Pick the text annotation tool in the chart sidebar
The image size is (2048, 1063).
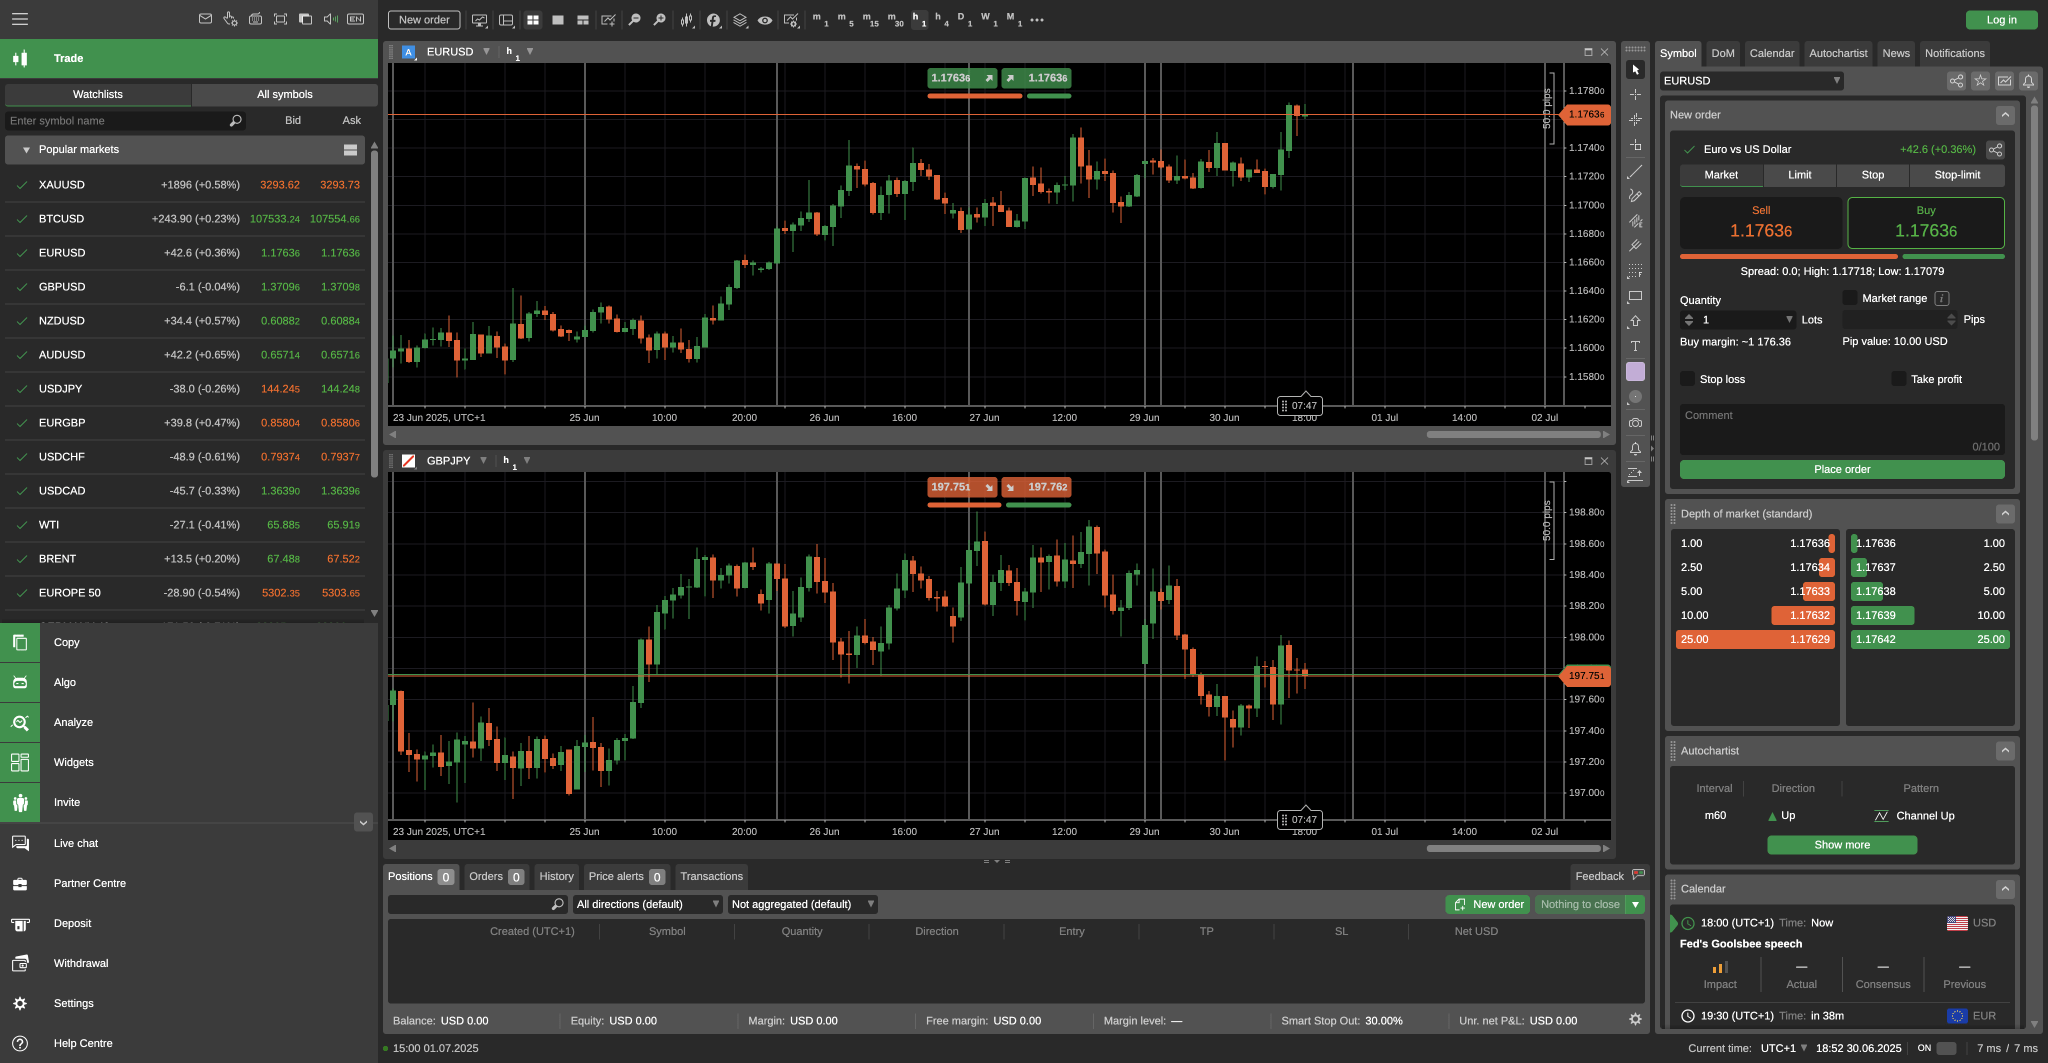click(1636, 347)
